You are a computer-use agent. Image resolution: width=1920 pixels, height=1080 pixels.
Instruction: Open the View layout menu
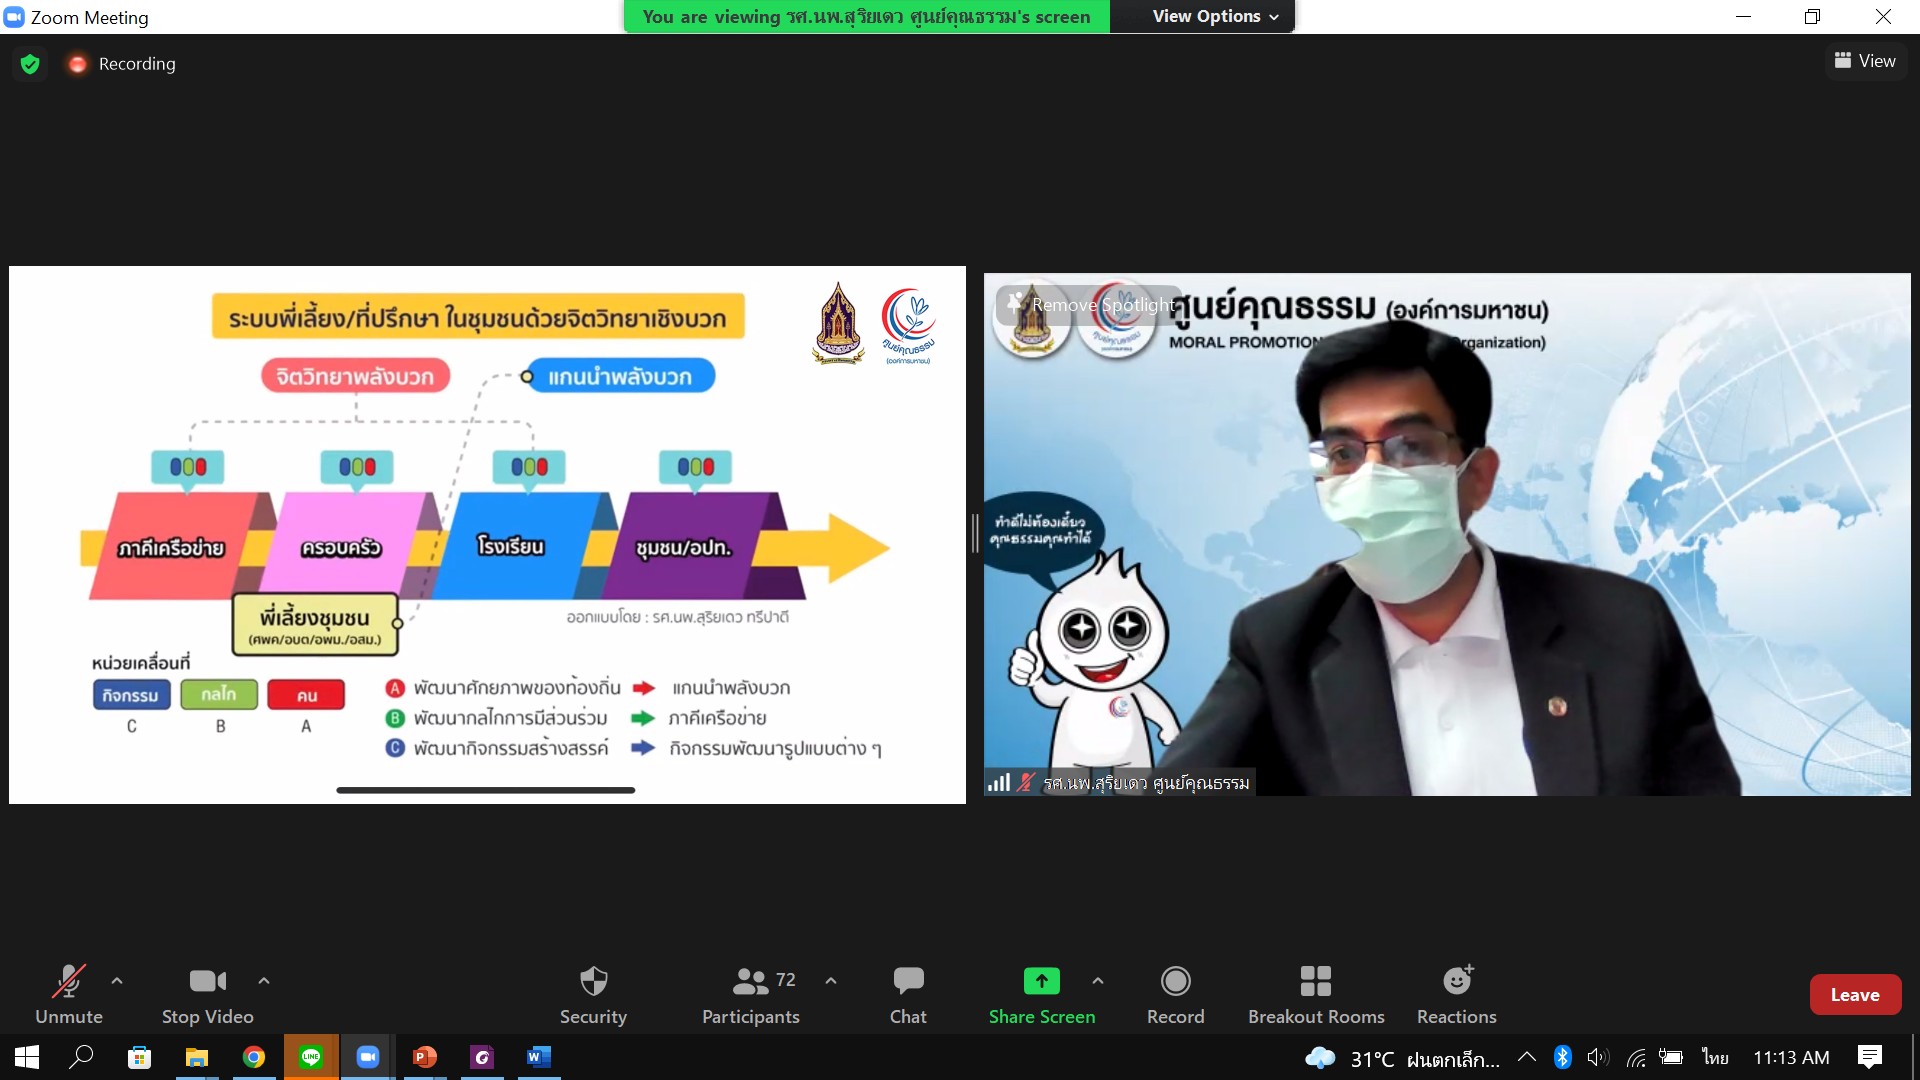[1865, 61]
